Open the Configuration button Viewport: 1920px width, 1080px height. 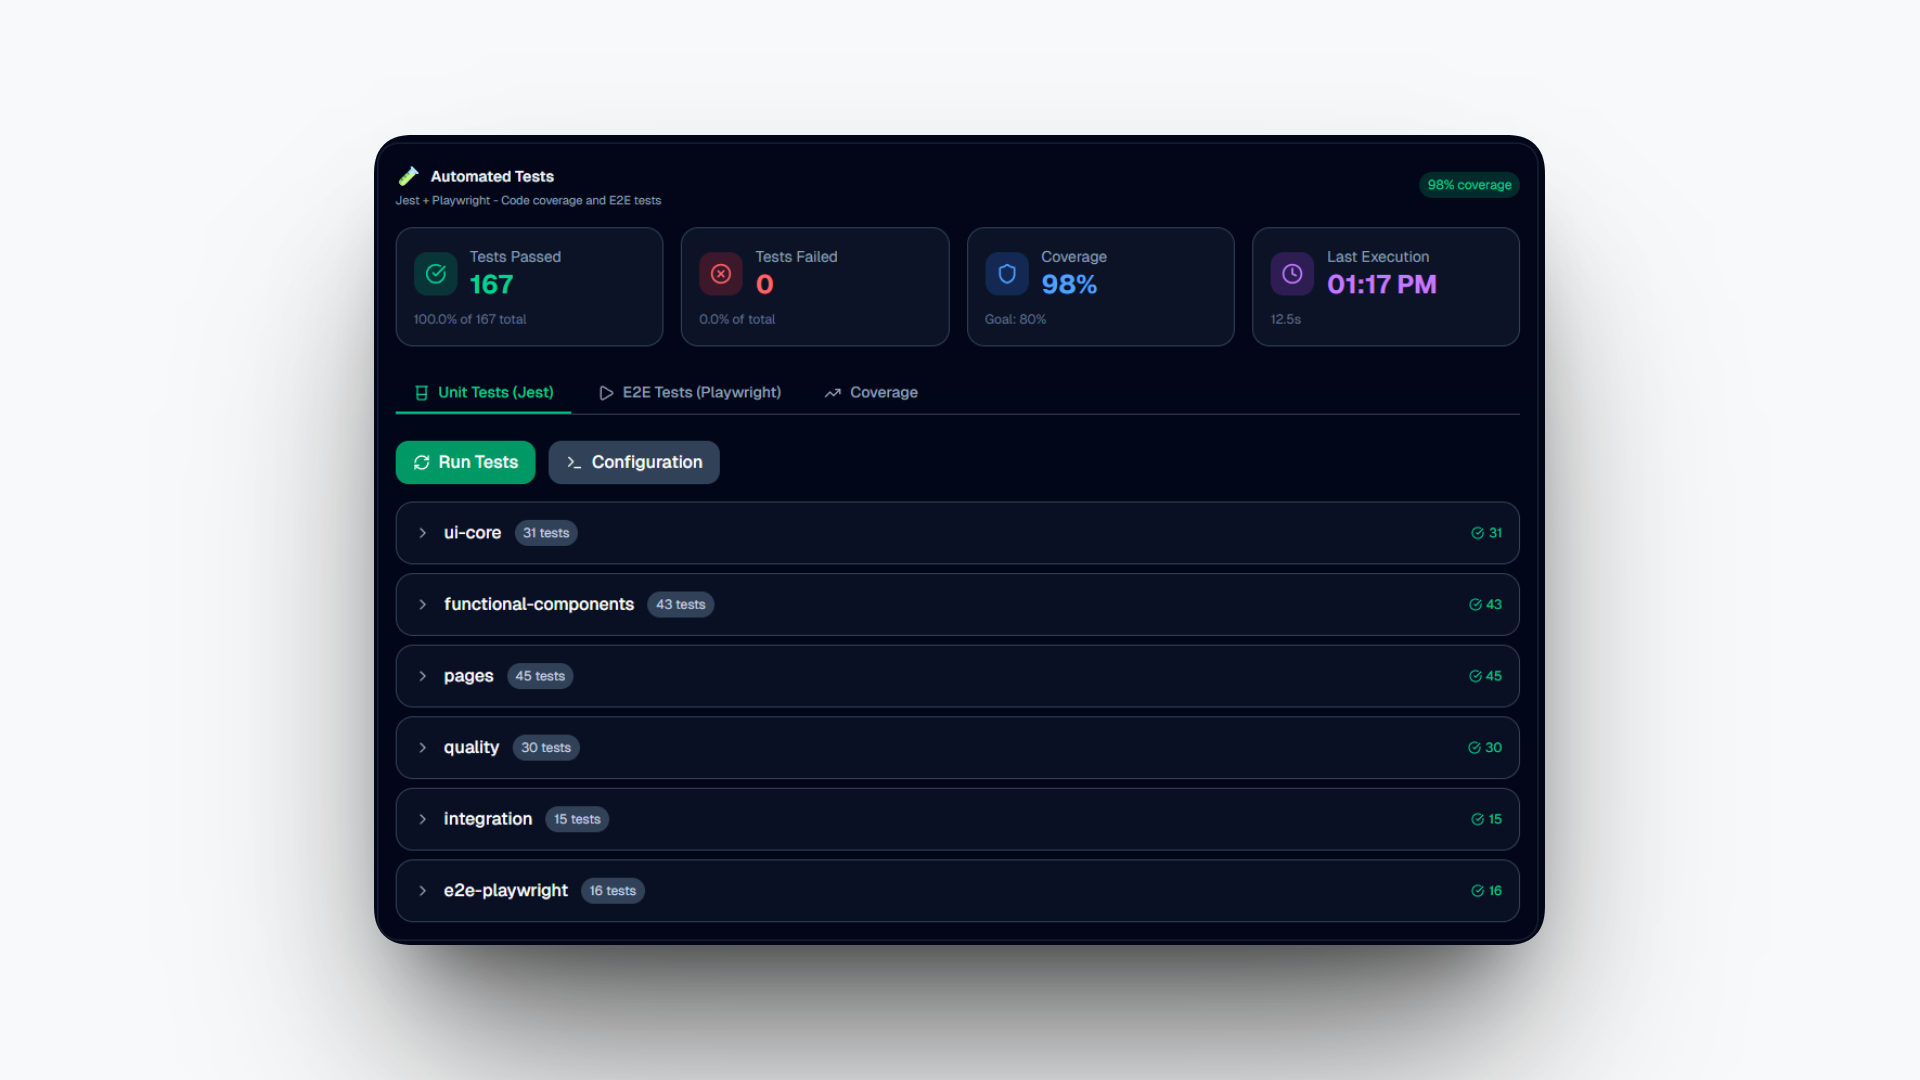tap(634, 462)
